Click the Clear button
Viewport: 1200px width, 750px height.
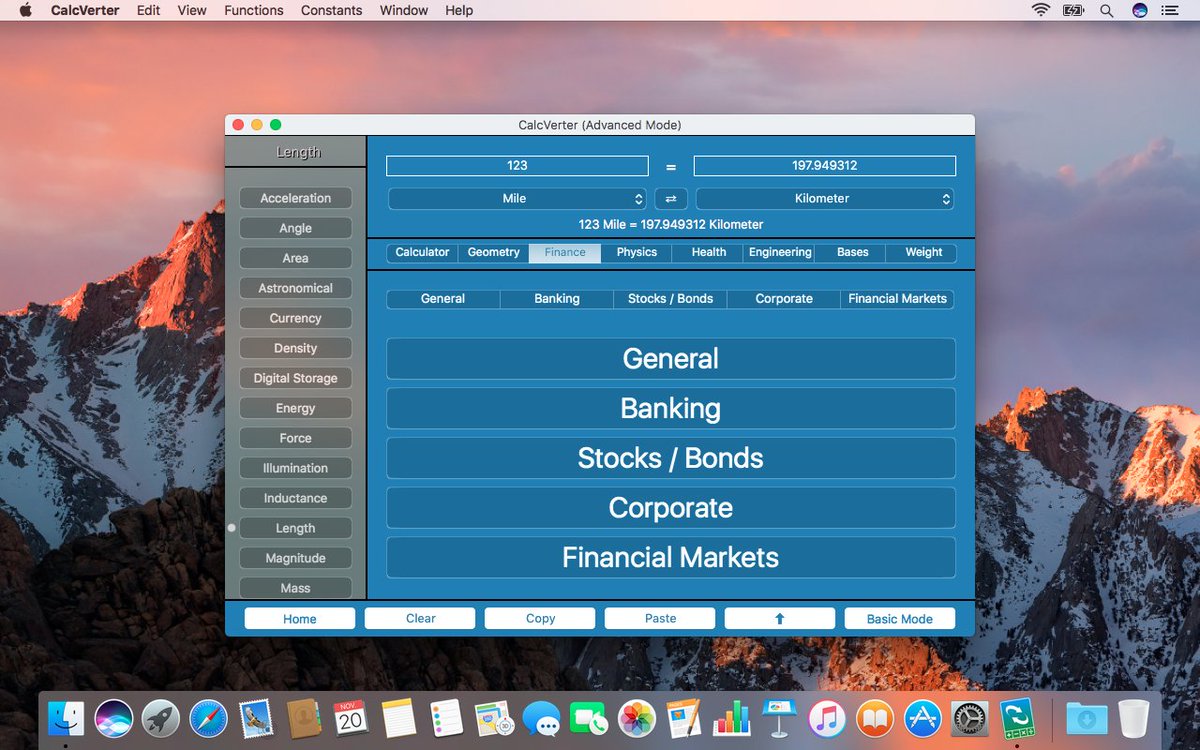420,619
